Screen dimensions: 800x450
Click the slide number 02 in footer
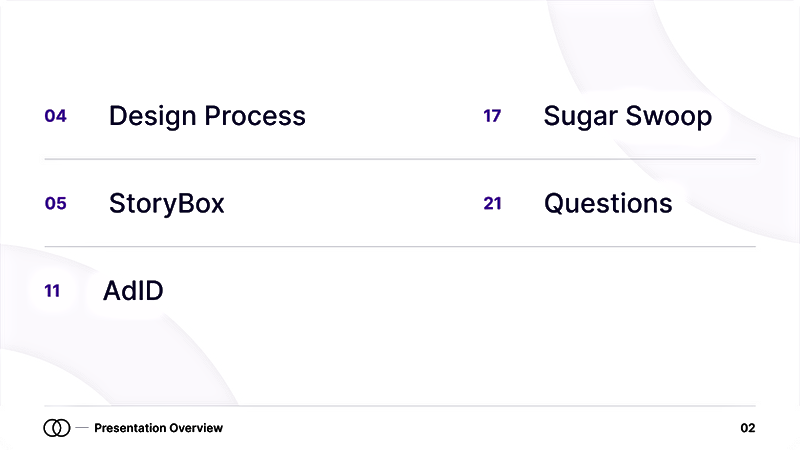click(x=748, y=428)
